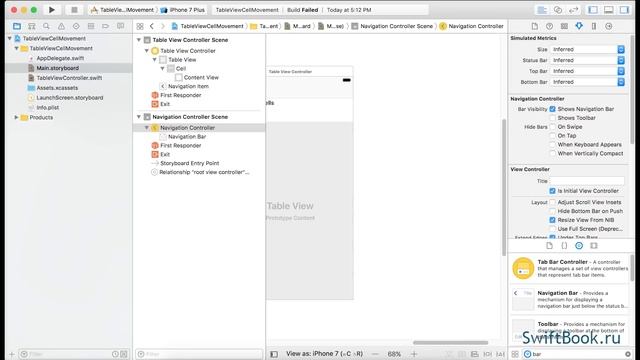Image resolution: width=640 pixels, height=360 pixels.
Task: Select TableViewController.swift file
Action: (69, 78)
